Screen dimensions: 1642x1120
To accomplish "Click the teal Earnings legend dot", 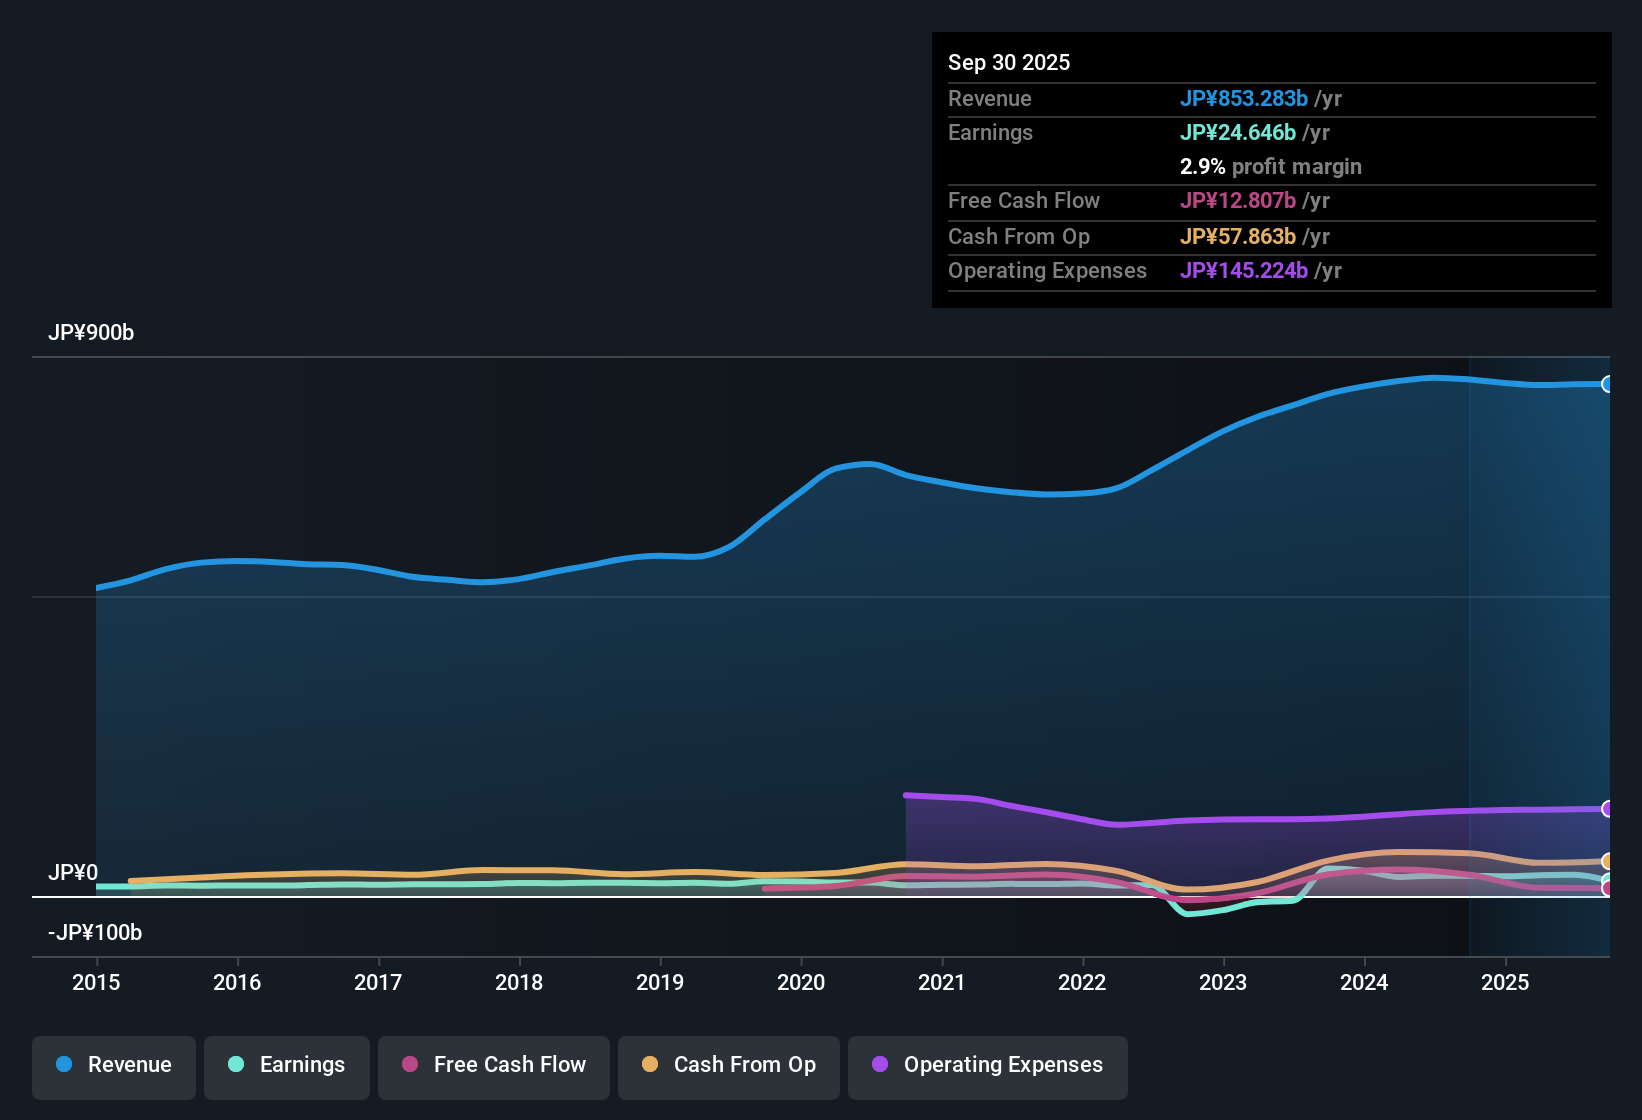I will [236, 1065].
